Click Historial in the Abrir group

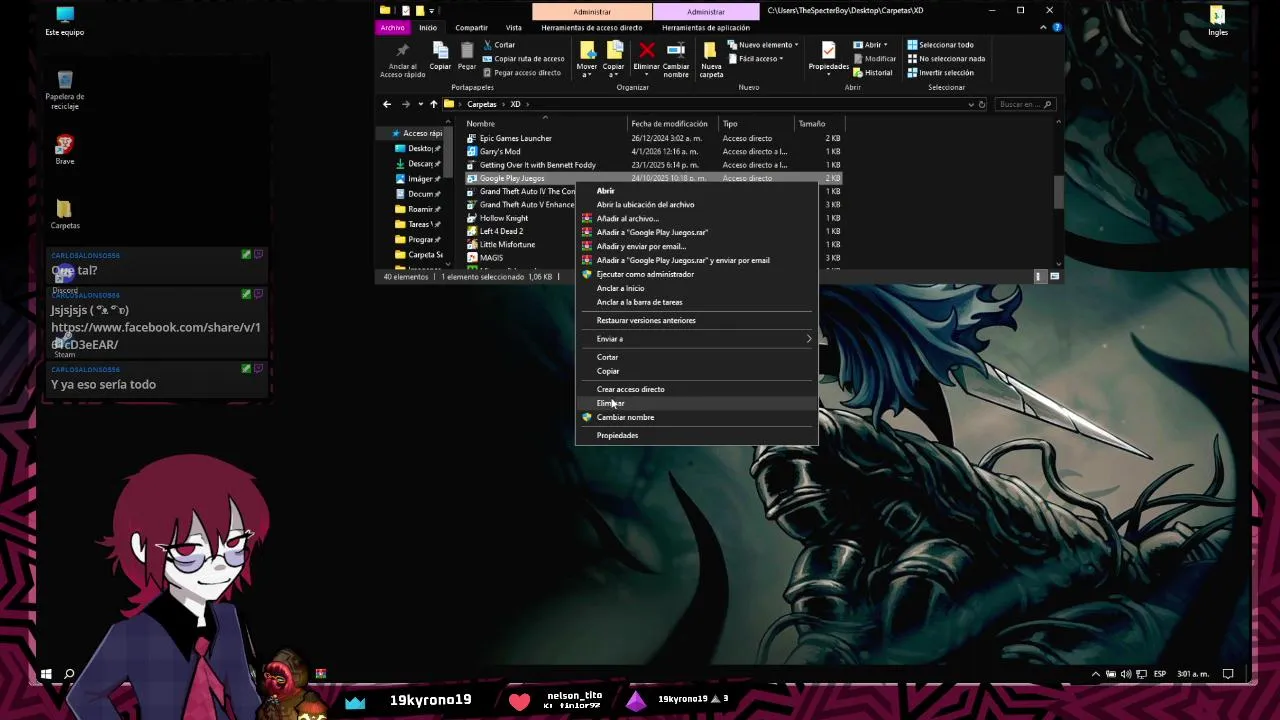coord(873,73)
